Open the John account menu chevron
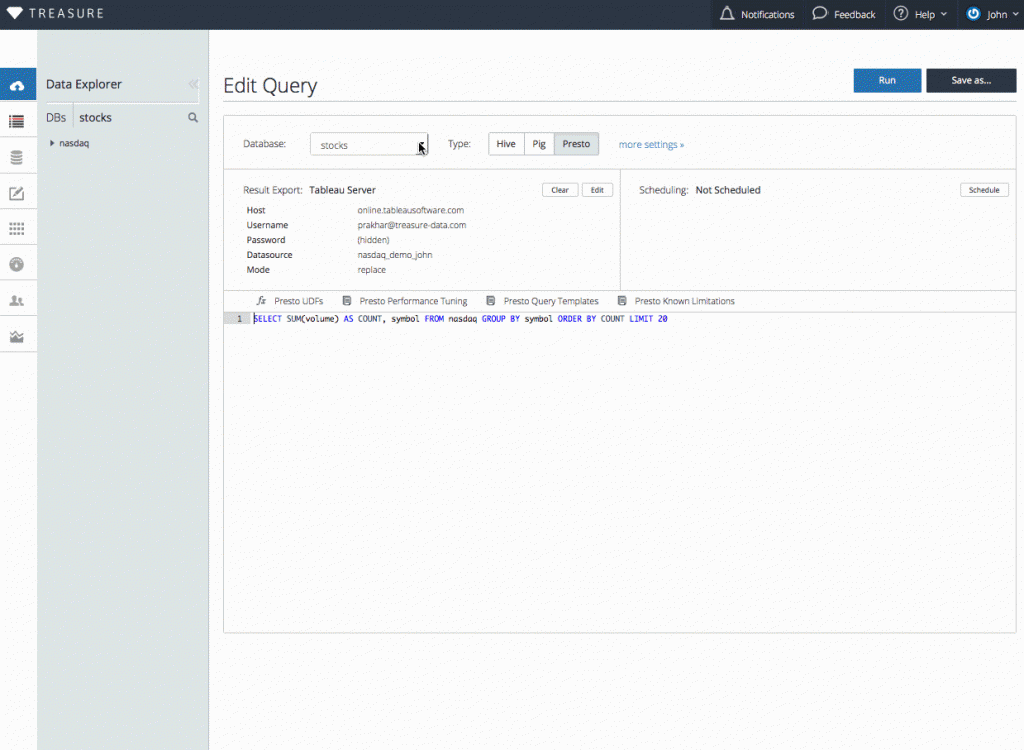 [1016, 14]
